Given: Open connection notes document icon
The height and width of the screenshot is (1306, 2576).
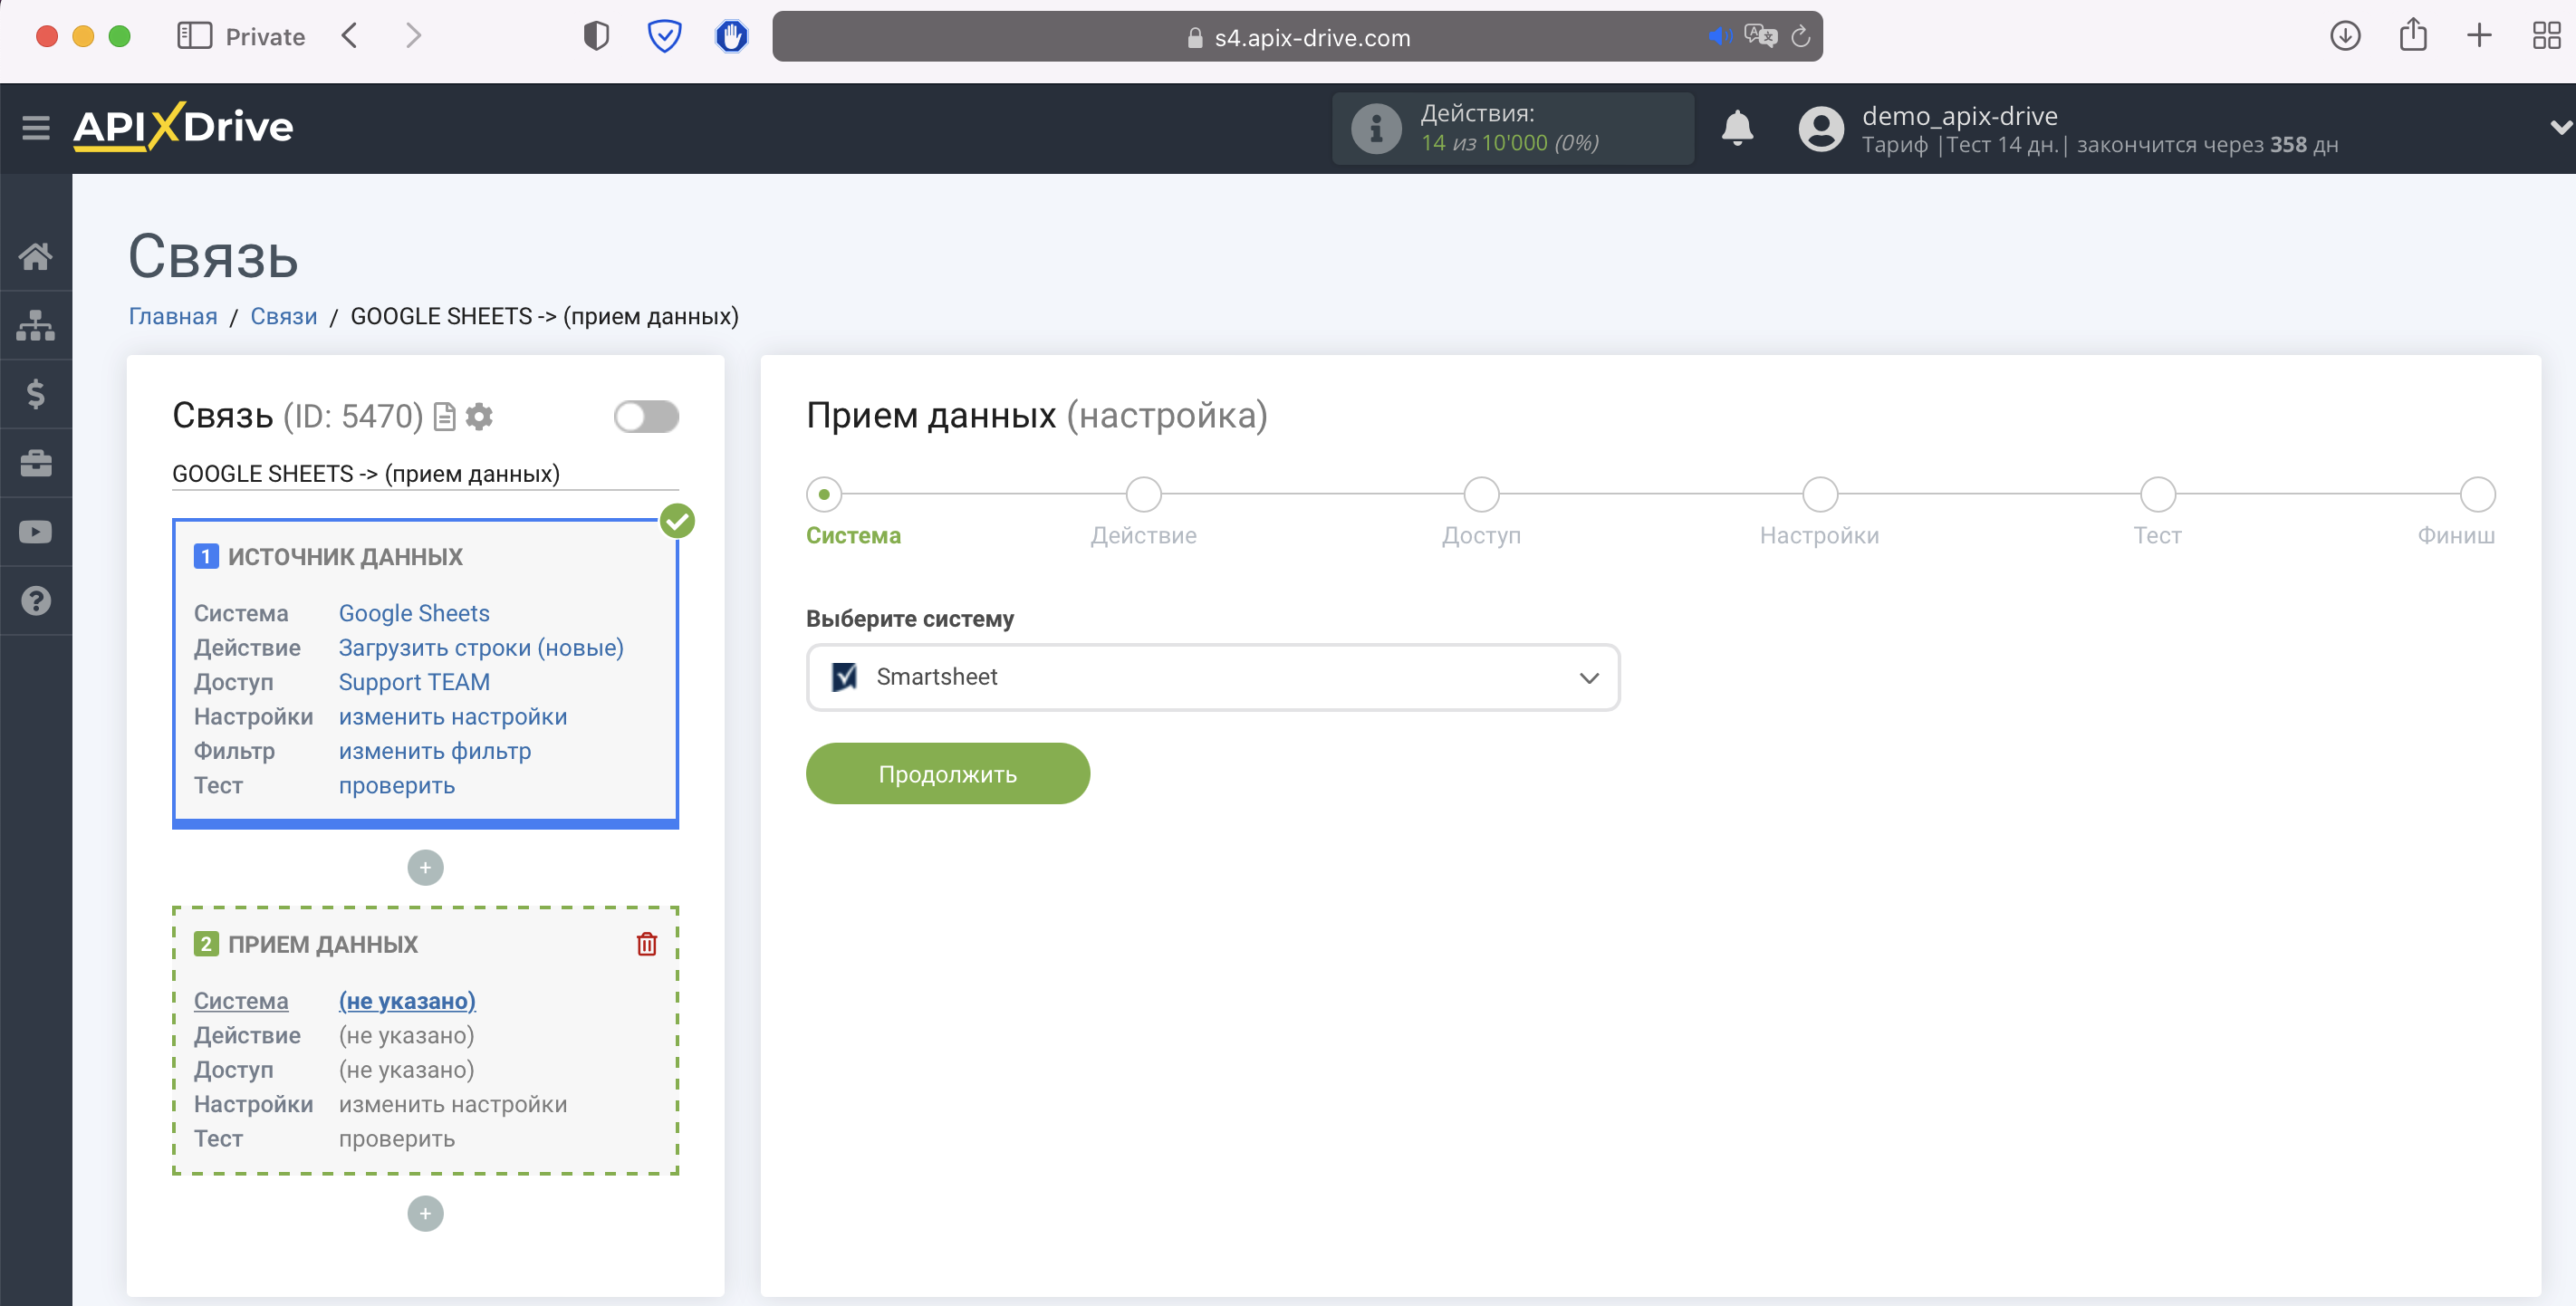Looking at the screenshot, I should [x=444, y=417].
